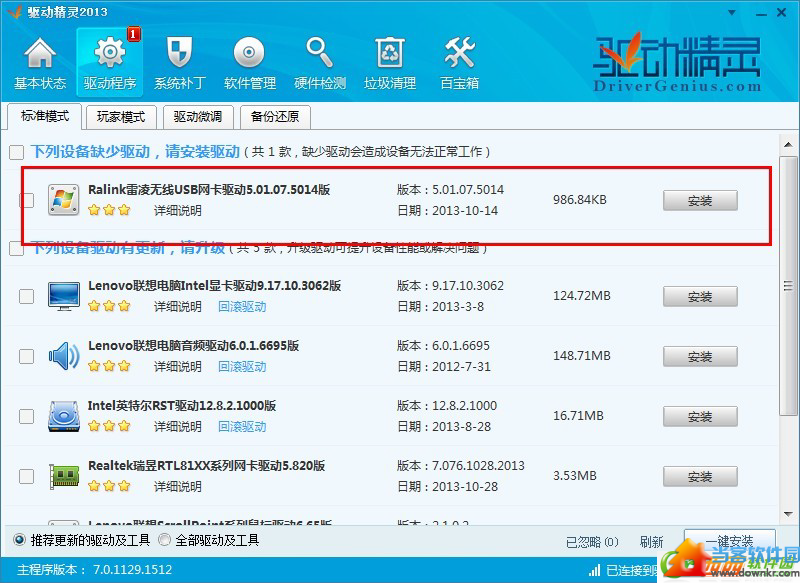Switch to the 驱动微调 tab

[198, 117]
